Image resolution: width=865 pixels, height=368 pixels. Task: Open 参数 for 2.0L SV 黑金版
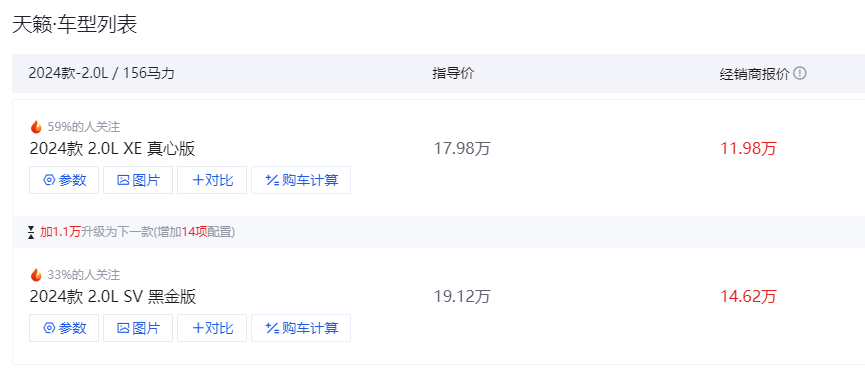coord(64,328)
